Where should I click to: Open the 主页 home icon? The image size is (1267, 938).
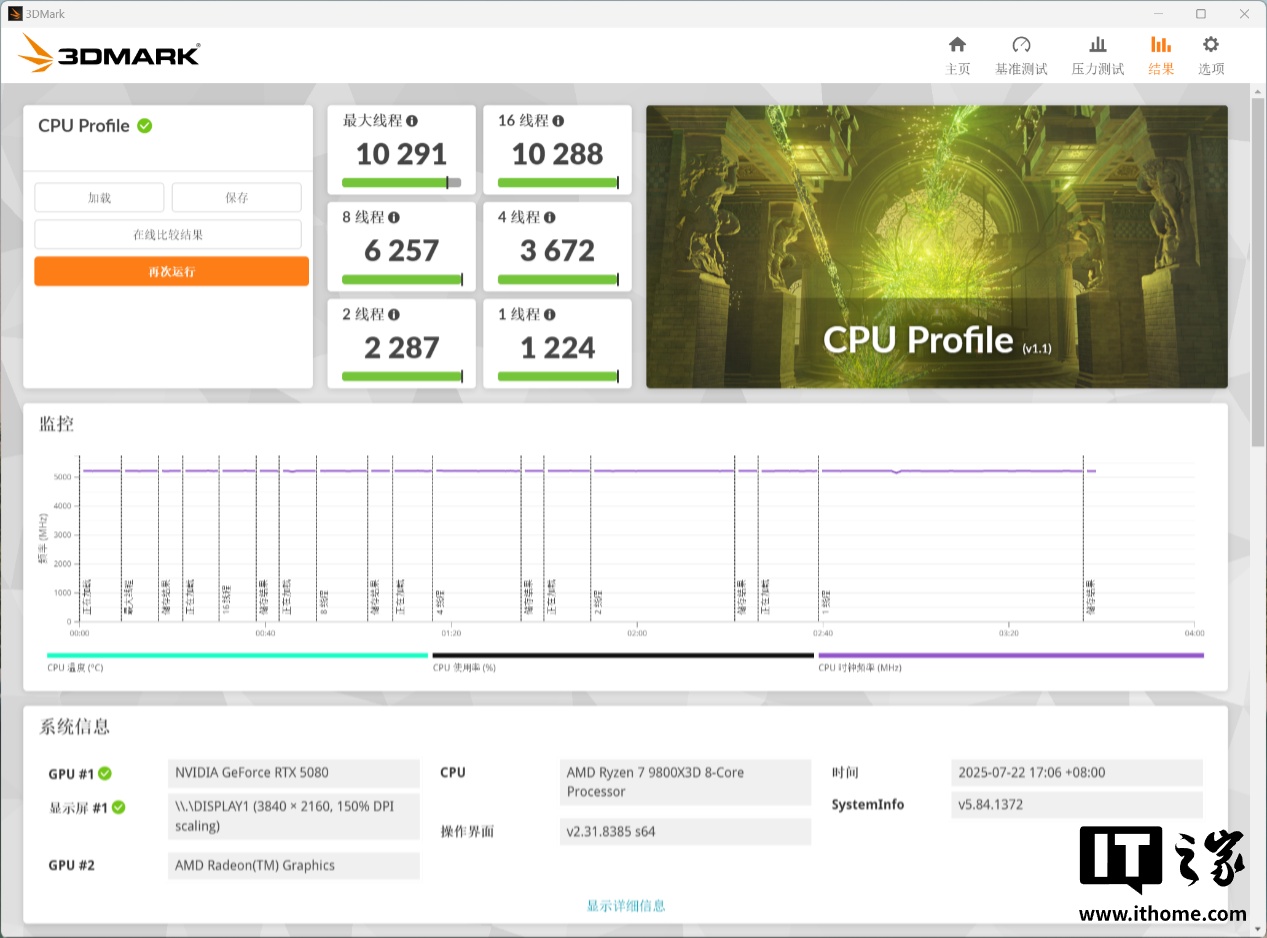(957, 45)
